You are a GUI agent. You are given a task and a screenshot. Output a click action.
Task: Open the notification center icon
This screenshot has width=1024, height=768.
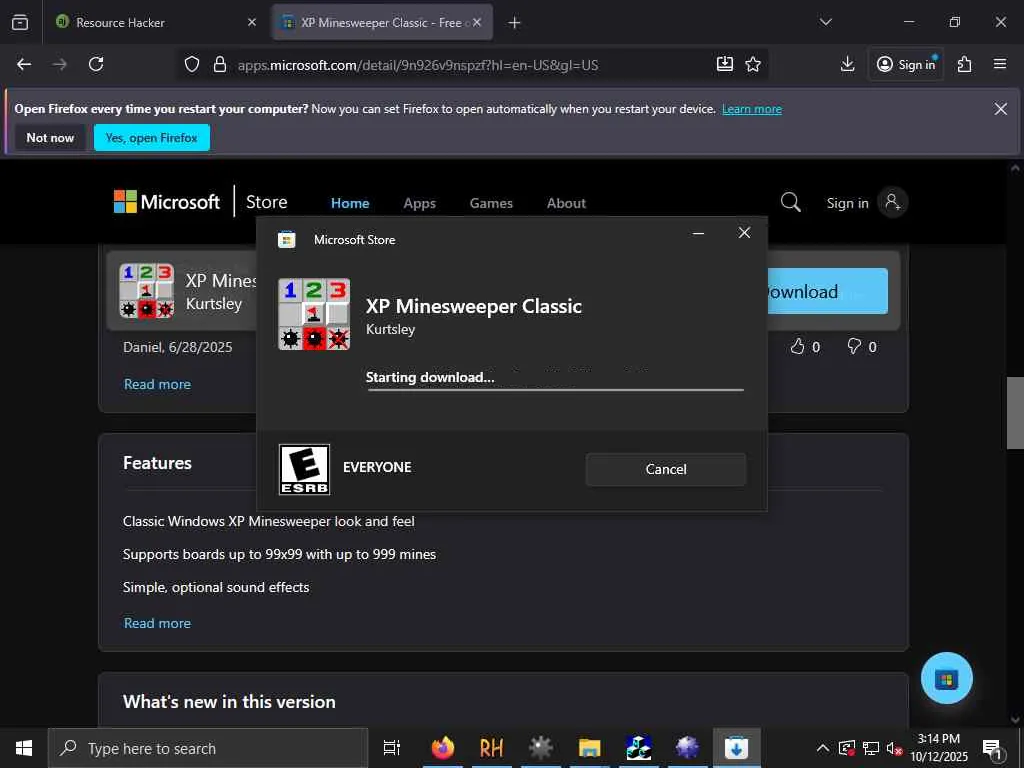pyautogui.click(x=992, y=748)
